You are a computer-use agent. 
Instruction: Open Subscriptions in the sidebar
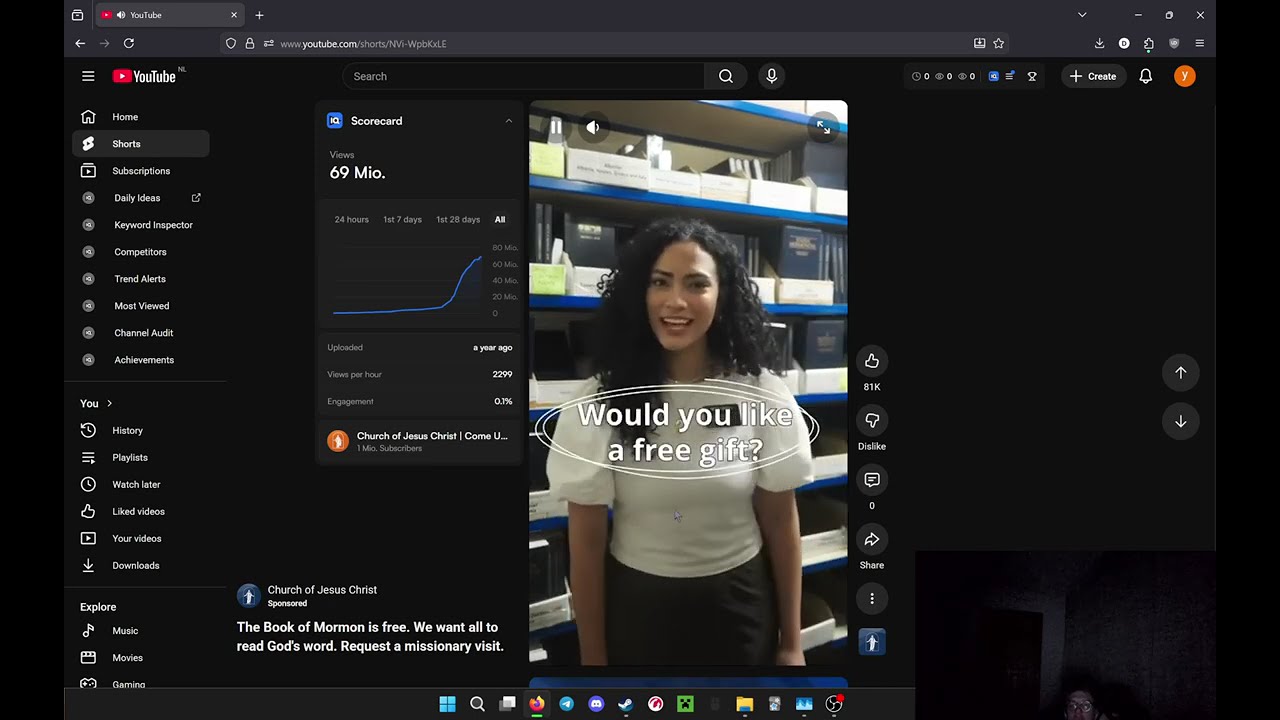(x=140, y=171)
